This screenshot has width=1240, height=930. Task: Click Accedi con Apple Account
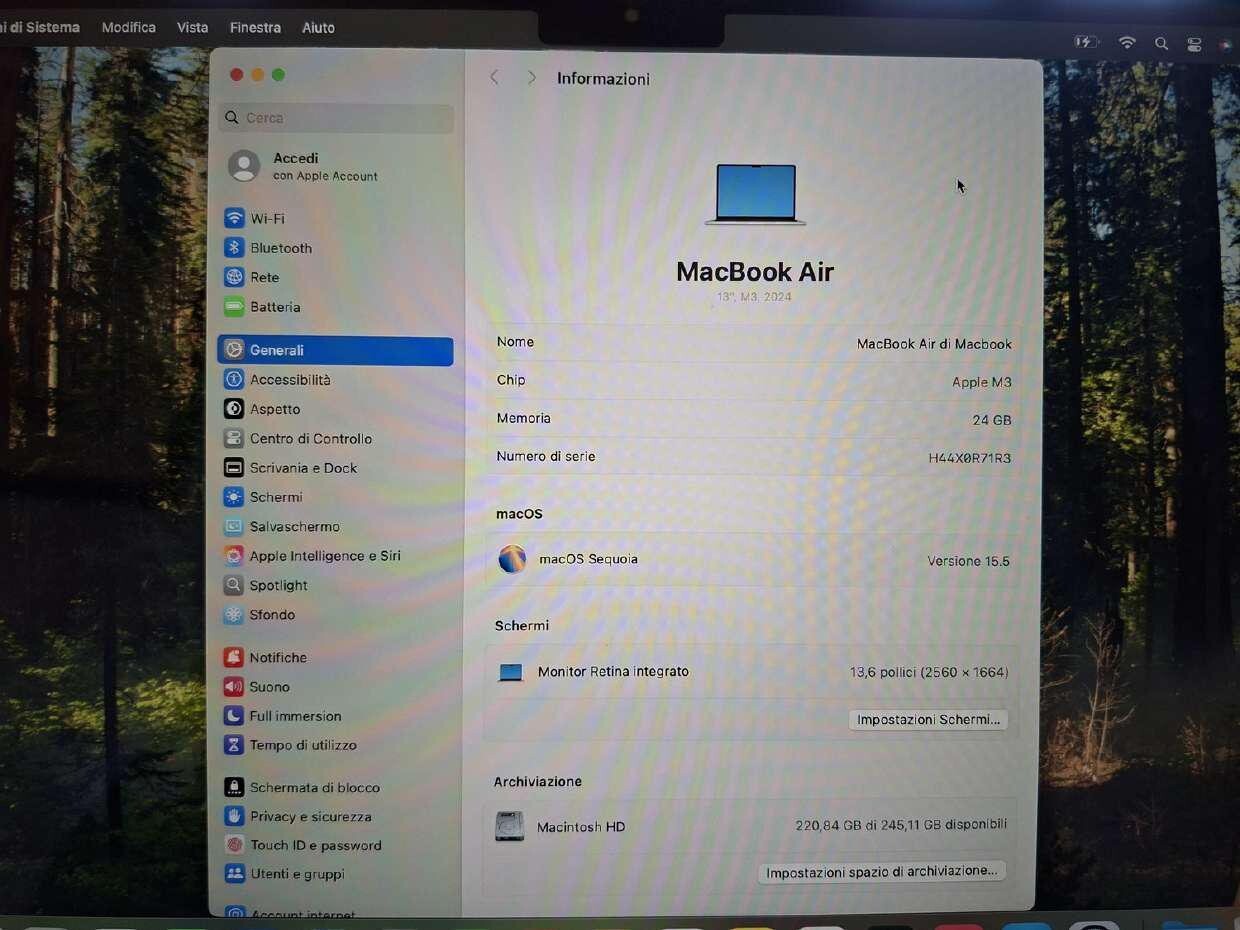click(x=303, y=166)
